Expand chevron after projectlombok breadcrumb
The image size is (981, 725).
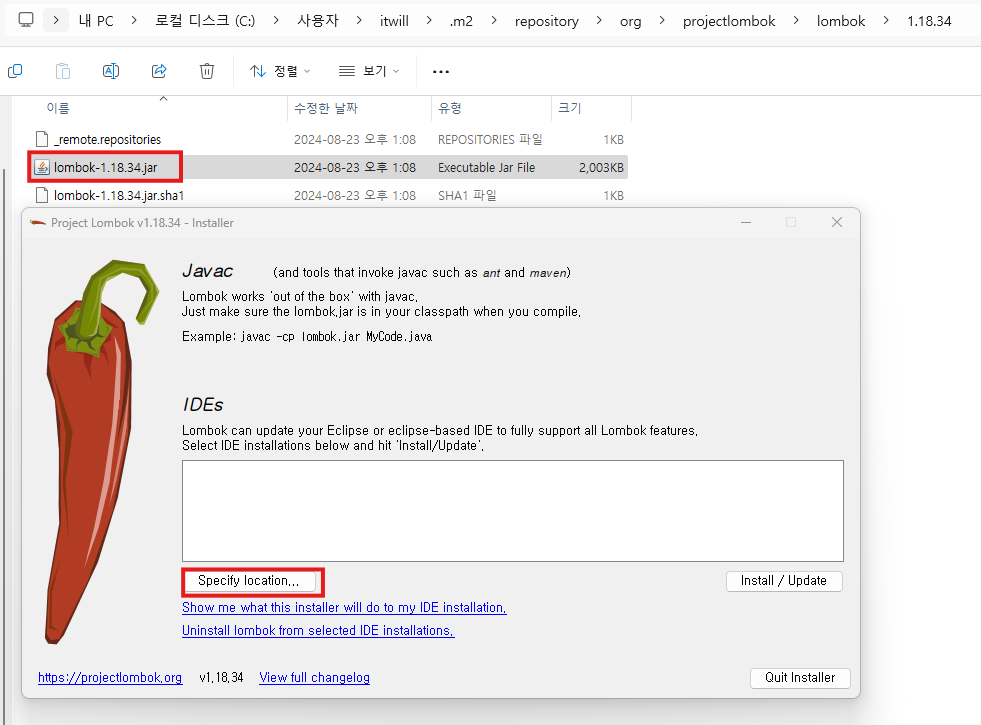796,20
